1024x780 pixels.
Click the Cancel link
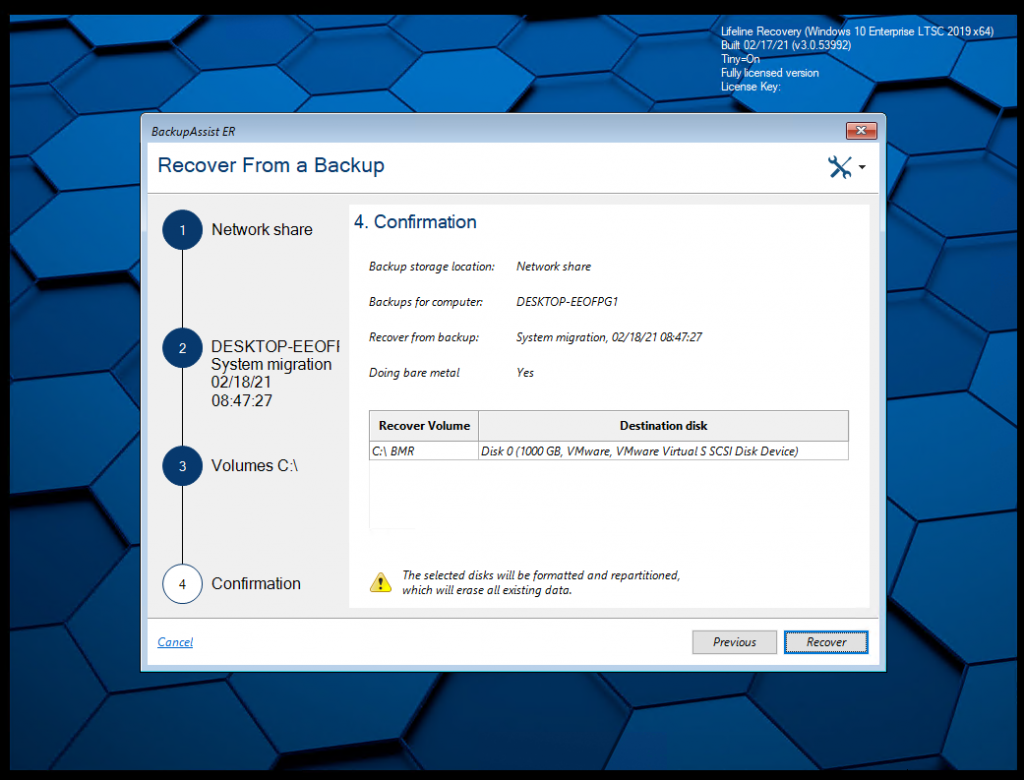coord(175,642)
